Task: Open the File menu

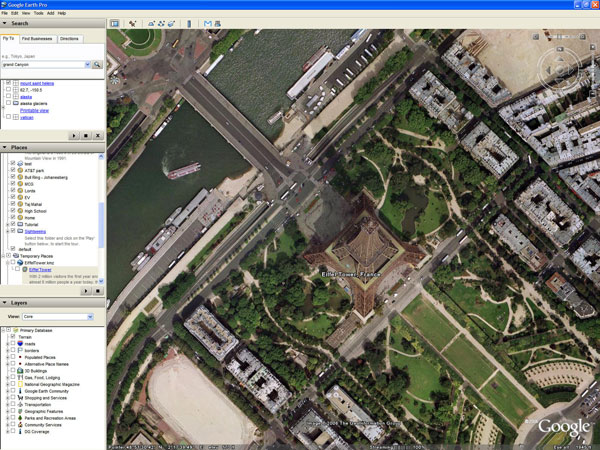Action: pos(4,13)
